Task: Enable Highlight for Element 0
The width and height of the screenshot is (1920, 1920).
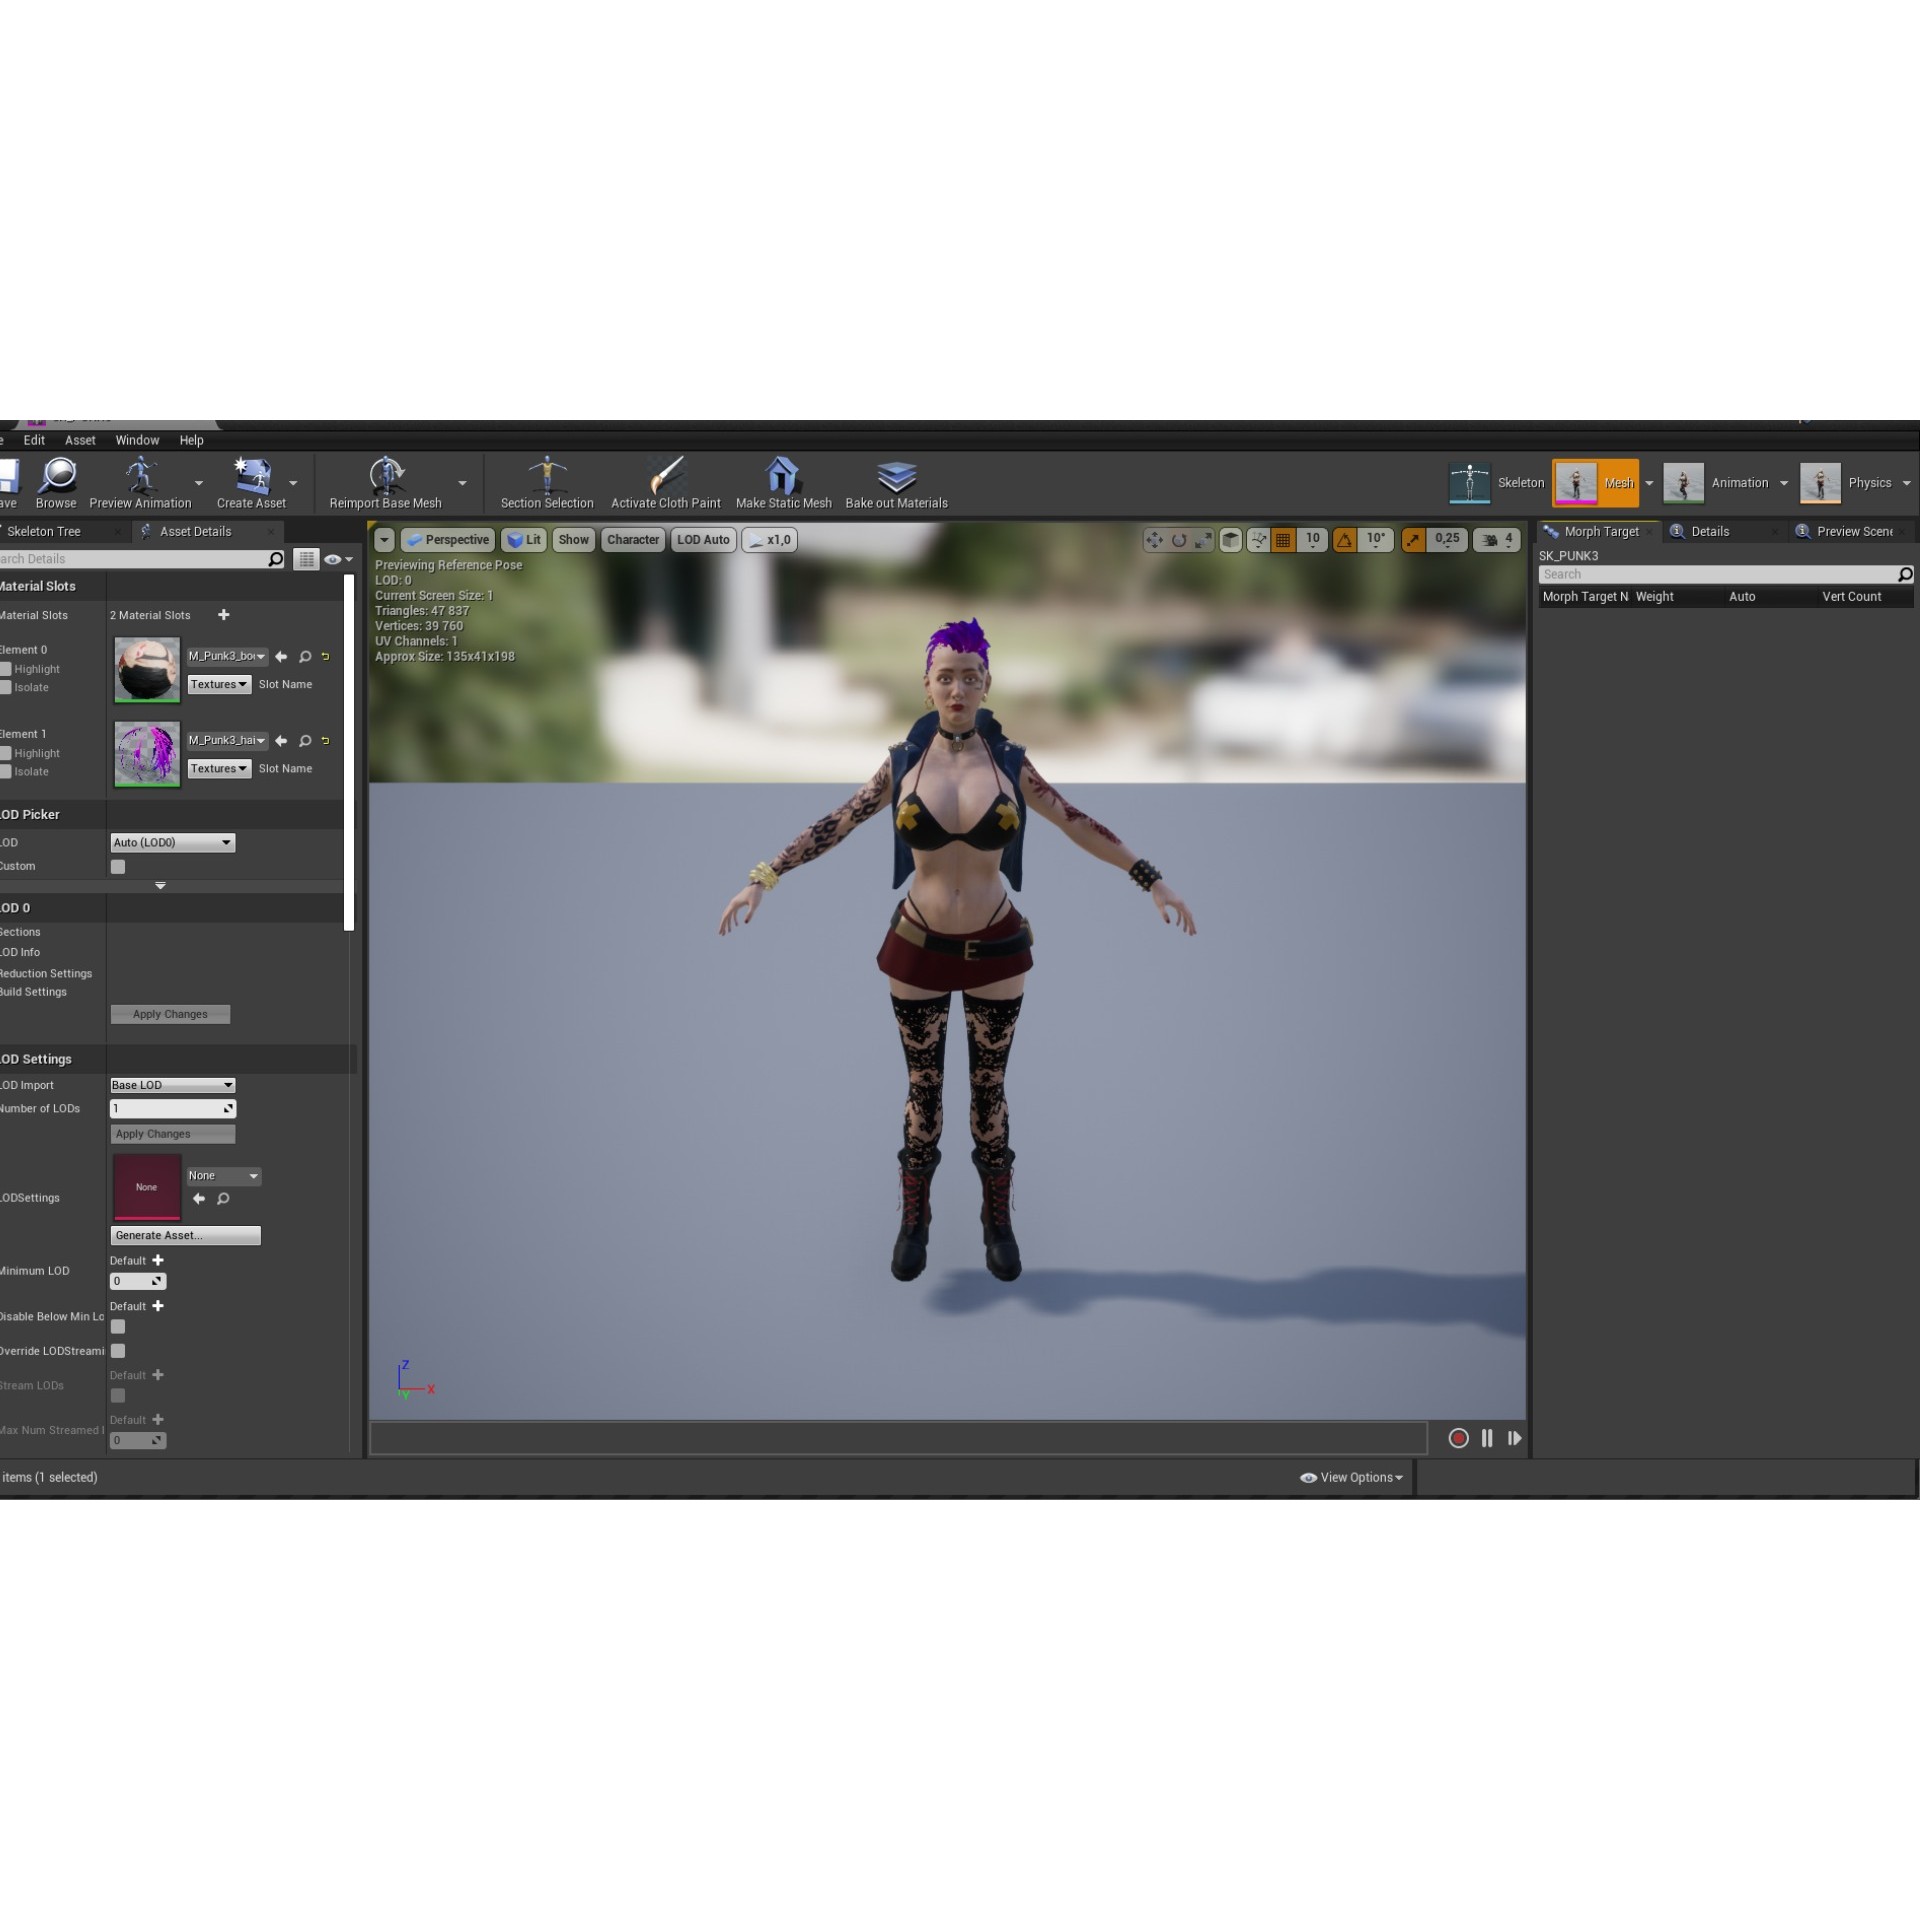Action: point(6,669)
